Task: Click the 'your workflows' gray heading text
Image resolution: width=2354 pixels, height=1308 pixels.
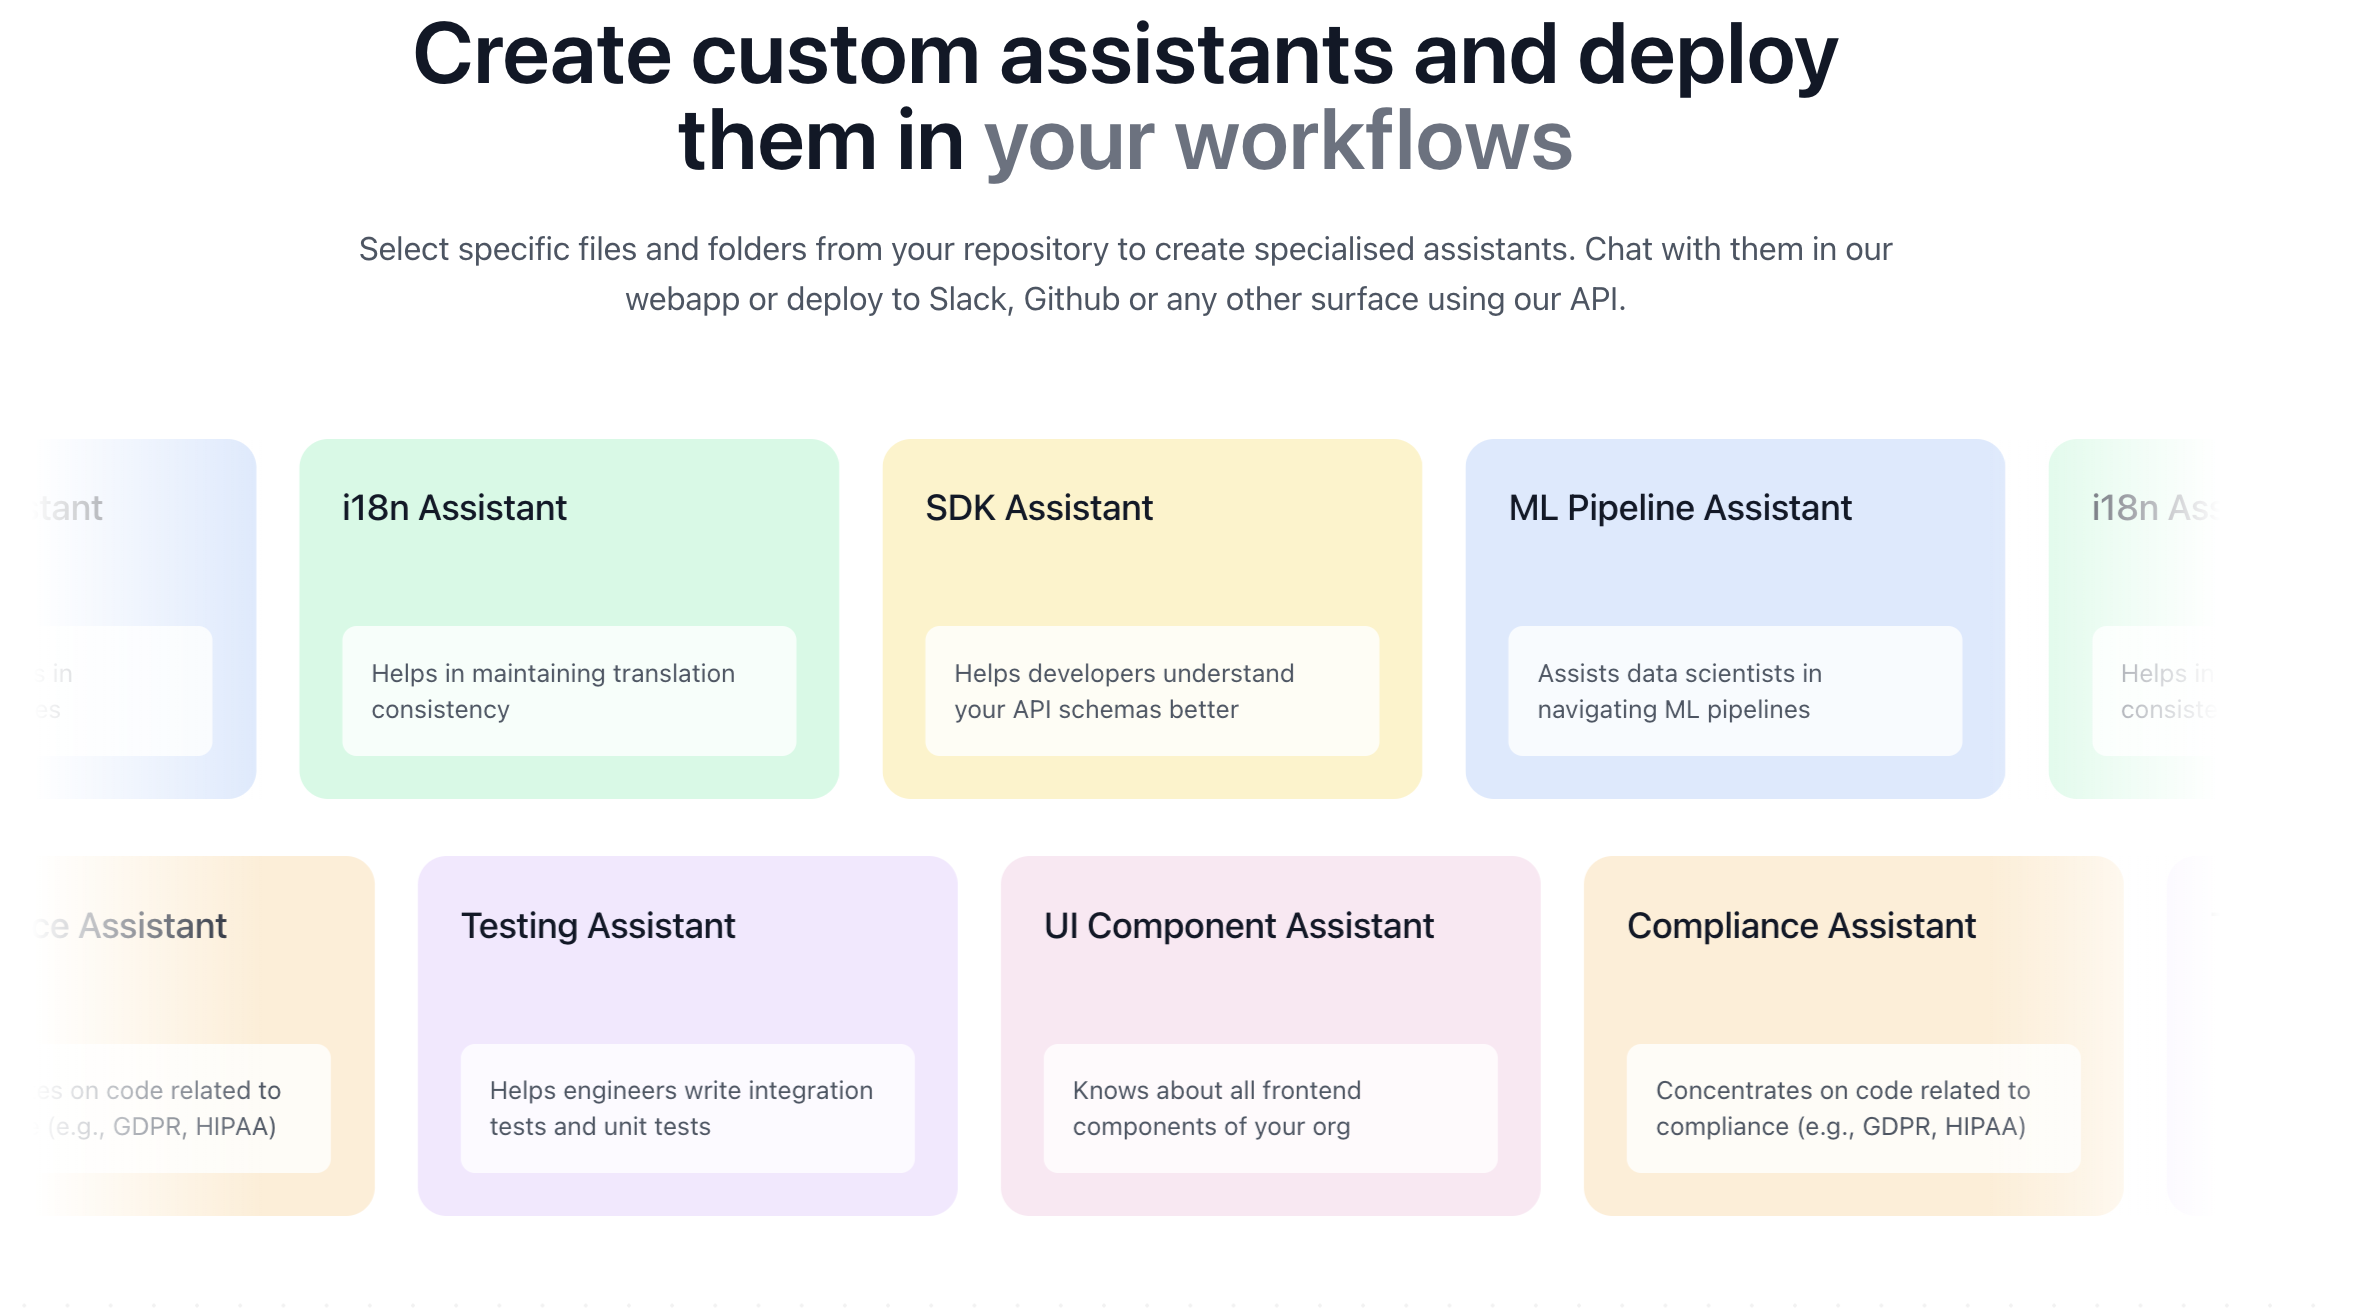Action: pyautogui.click(x=1277, y=142)
